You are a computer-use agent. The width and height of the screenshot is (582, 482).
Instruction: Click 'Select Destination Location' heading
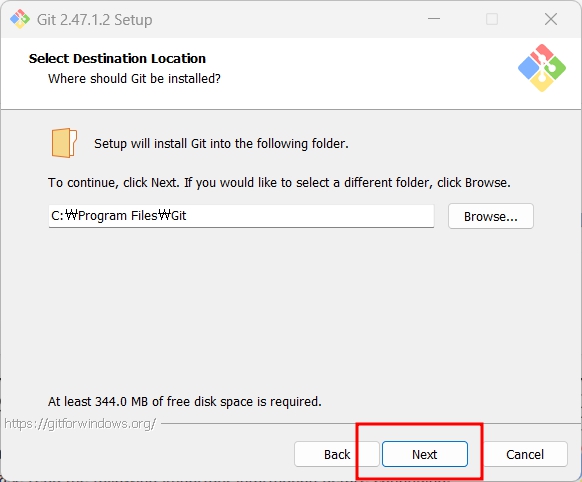[x=117, y=59]
